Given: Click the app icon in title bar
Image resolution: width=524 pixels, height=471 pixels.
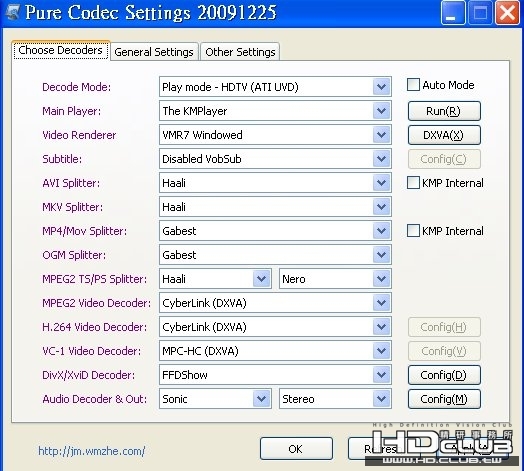Looking at the screenshot, I should click(12, 12).
